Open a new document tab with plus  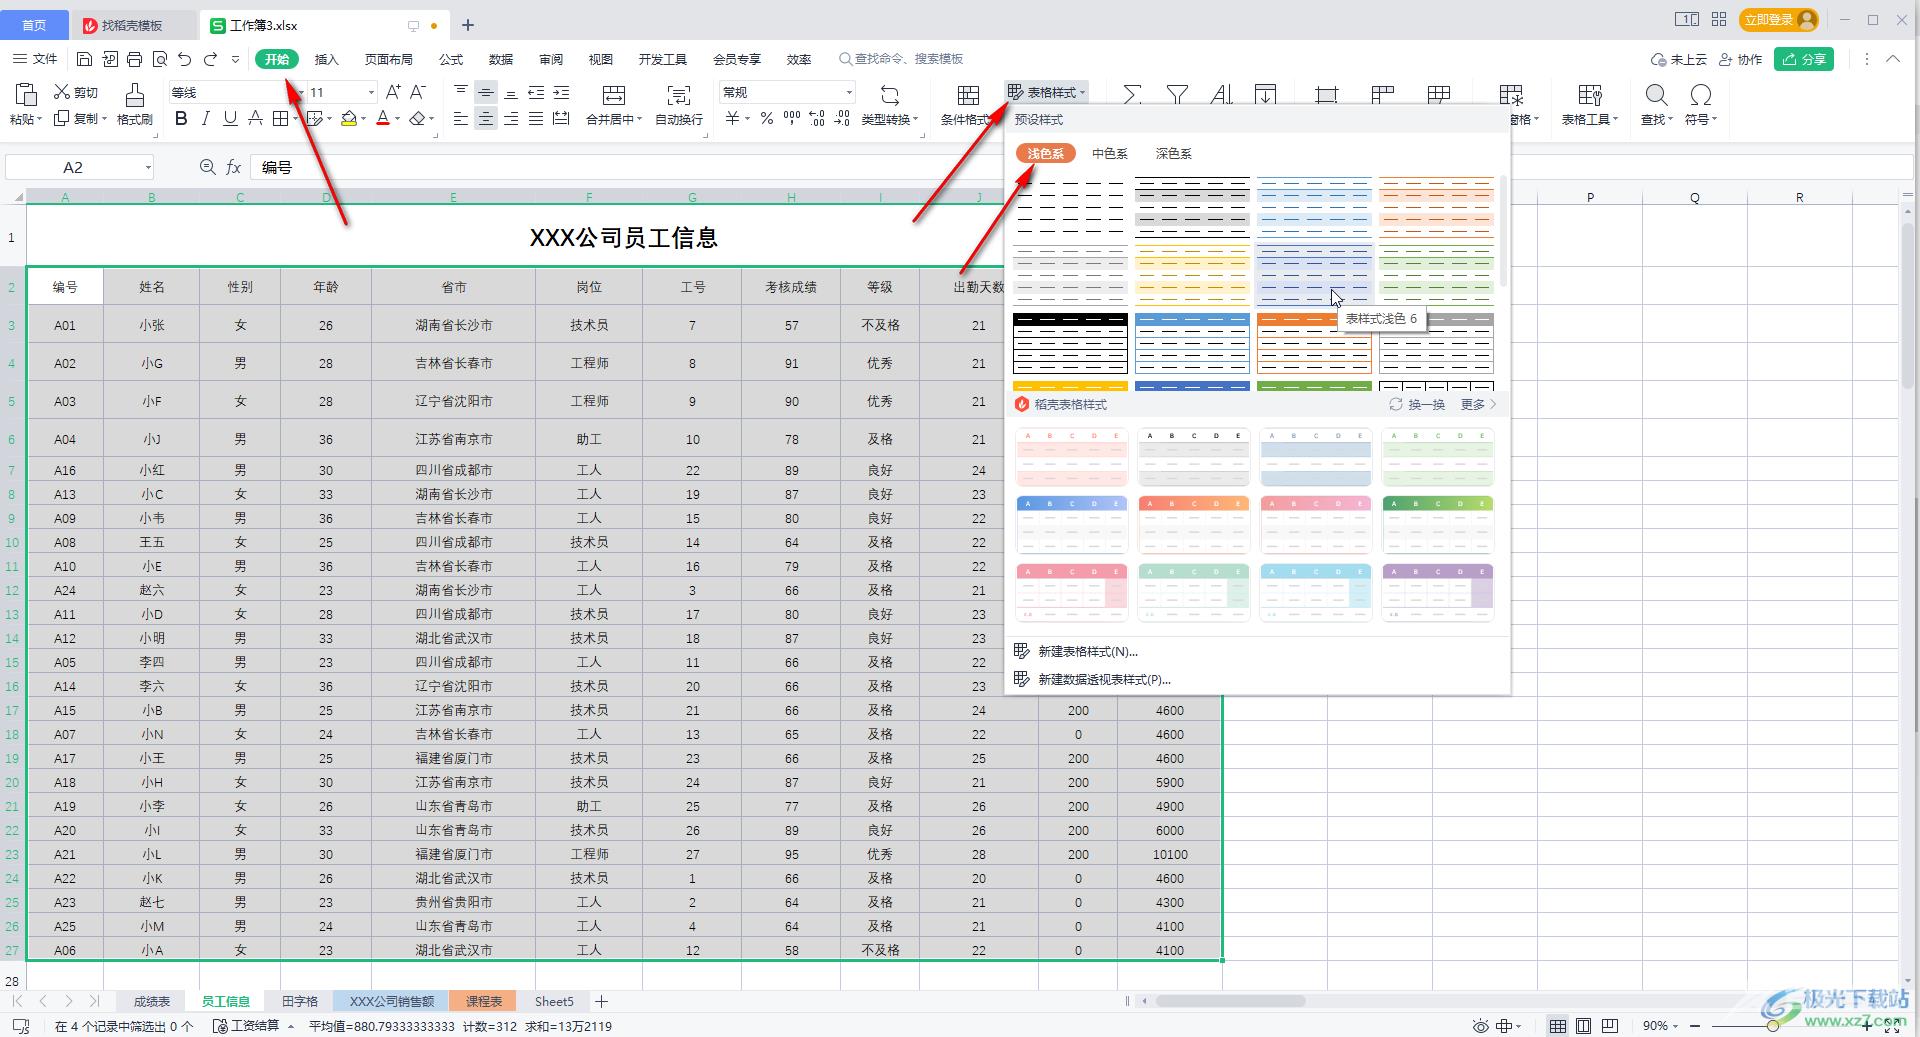(x=467, y=25)
